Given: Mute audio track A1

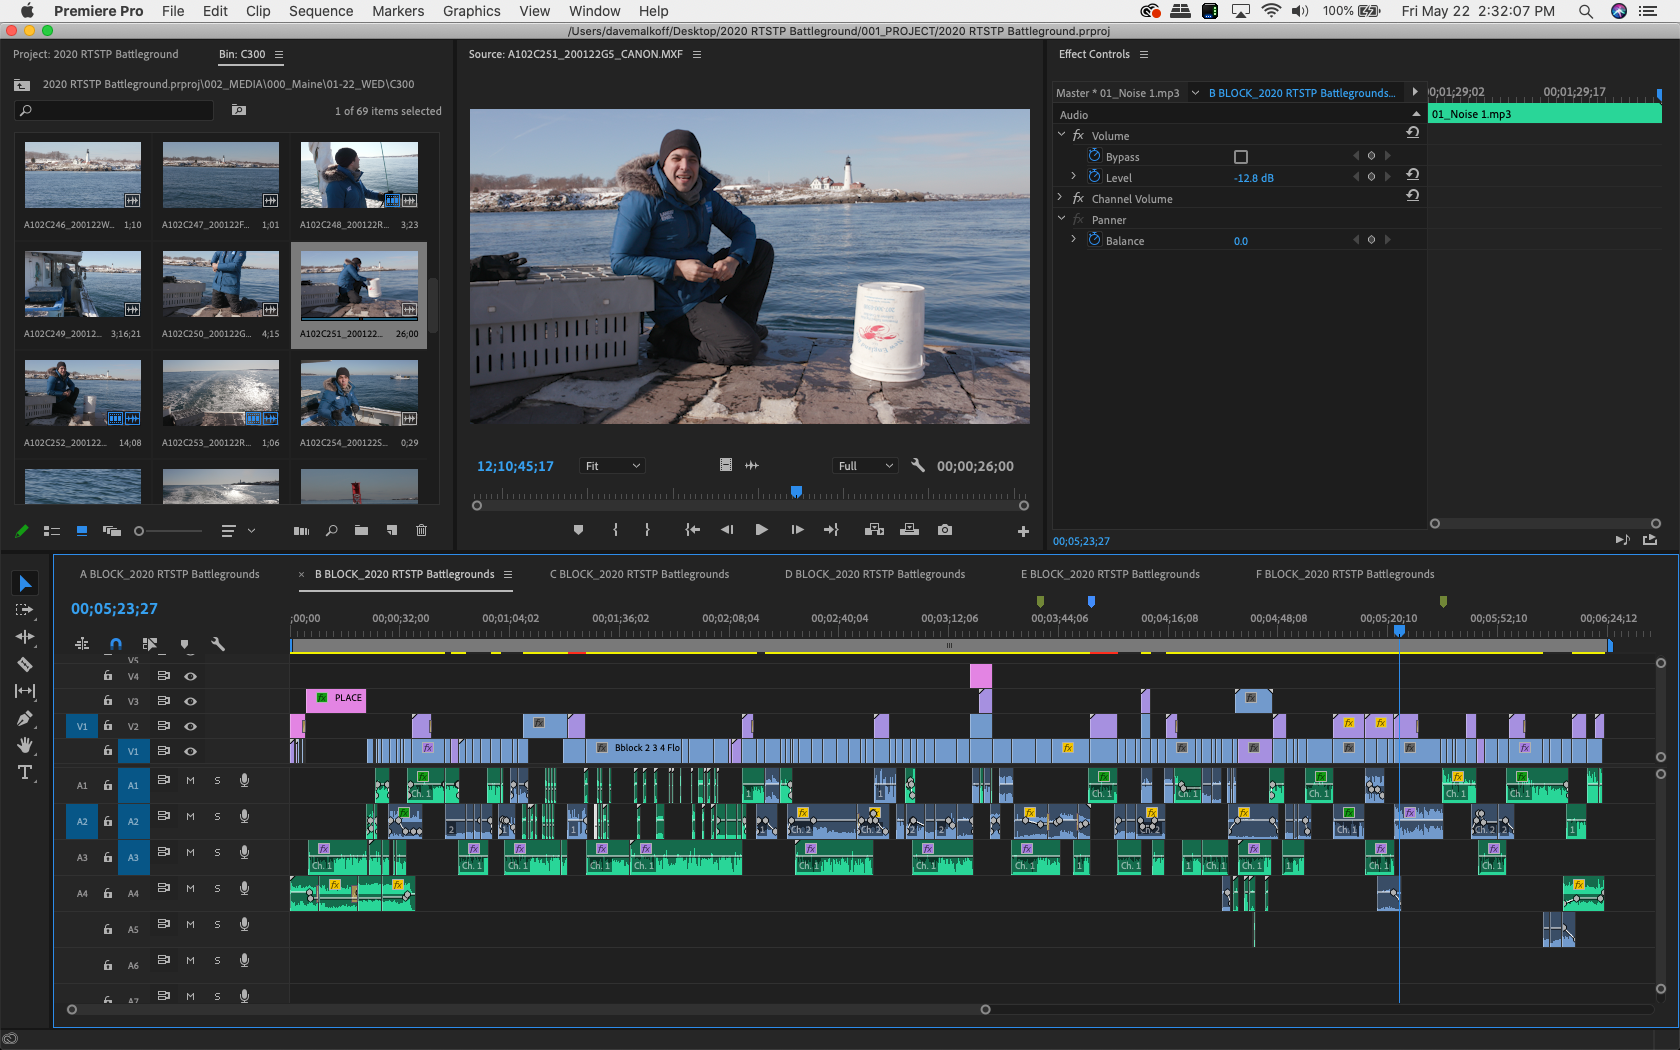Looking at the screenshot, I should click(190, 780).
